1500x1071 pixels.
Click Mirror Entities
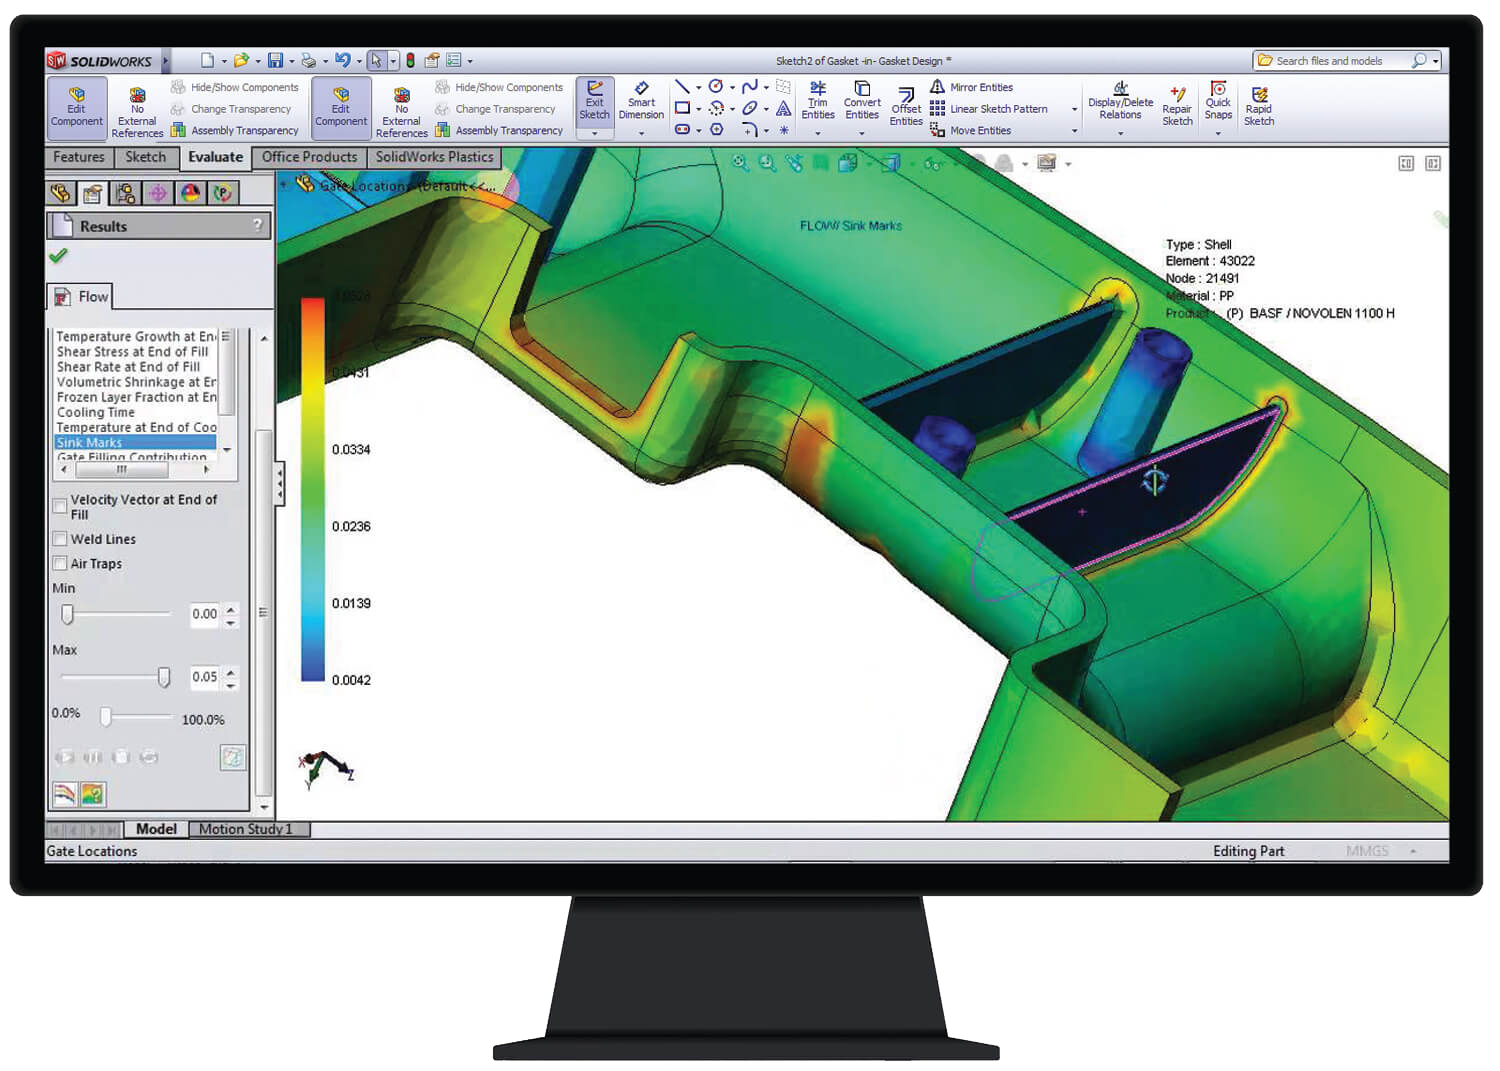971,87
